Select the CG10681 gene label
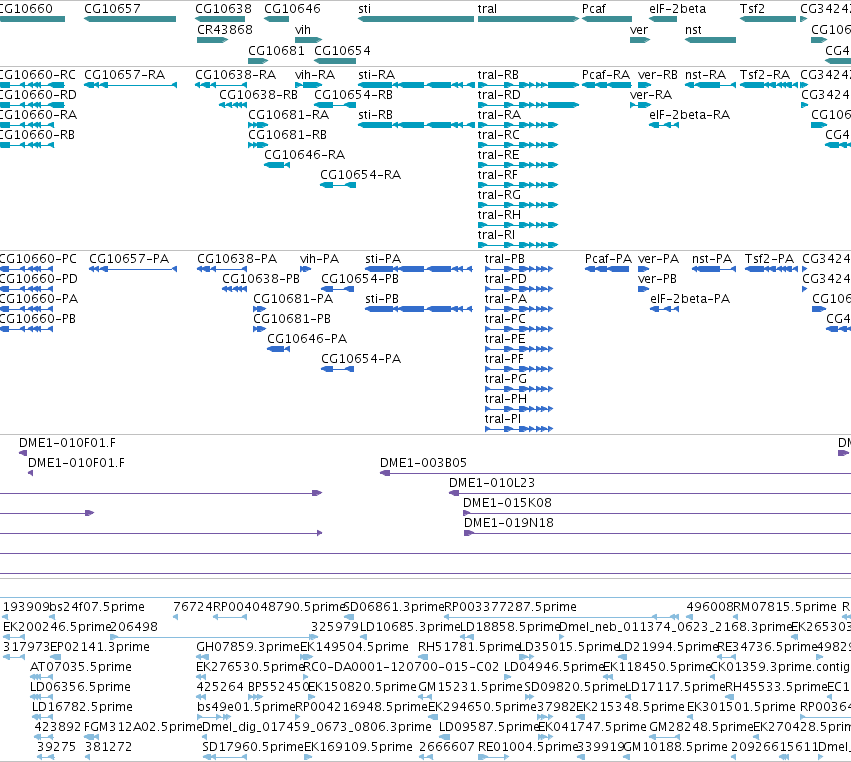 click(x=276, y=50)
